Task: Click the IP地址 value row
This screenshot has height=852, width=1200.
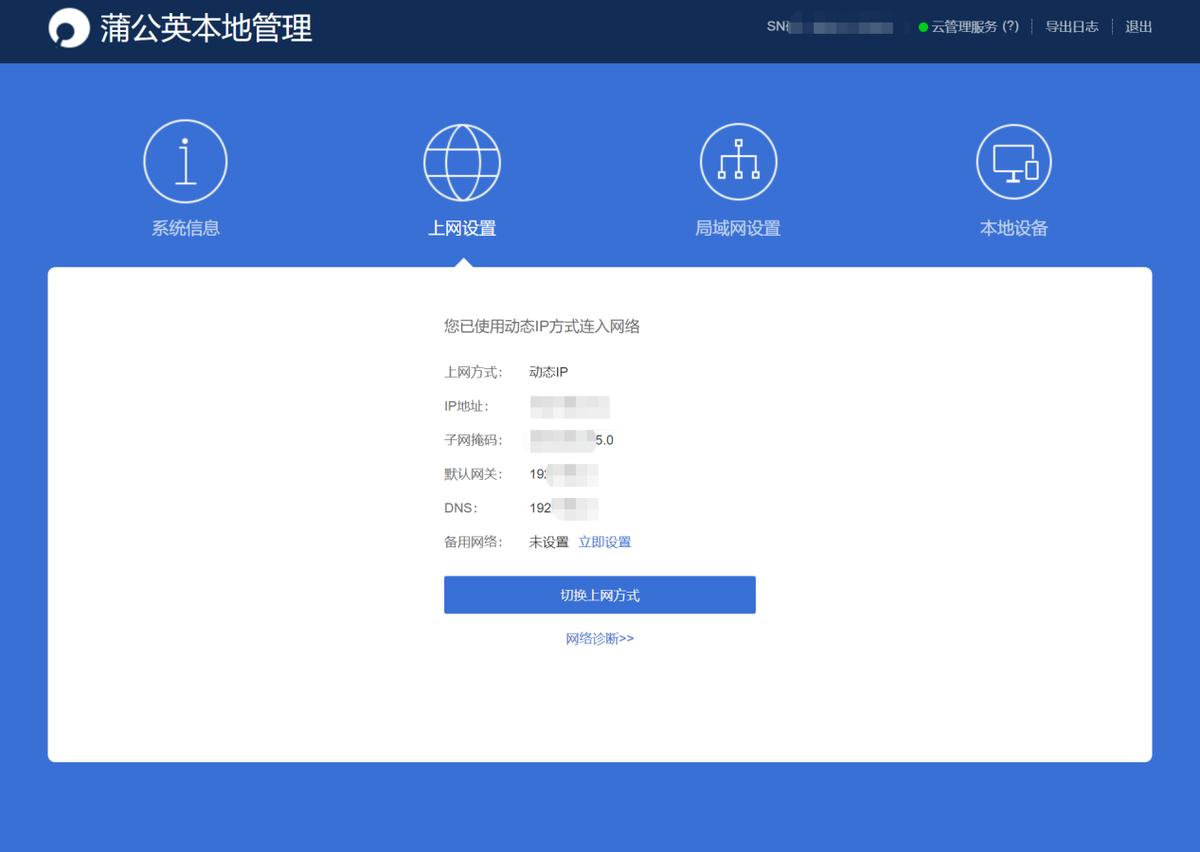Action: (x=569, y=406)
